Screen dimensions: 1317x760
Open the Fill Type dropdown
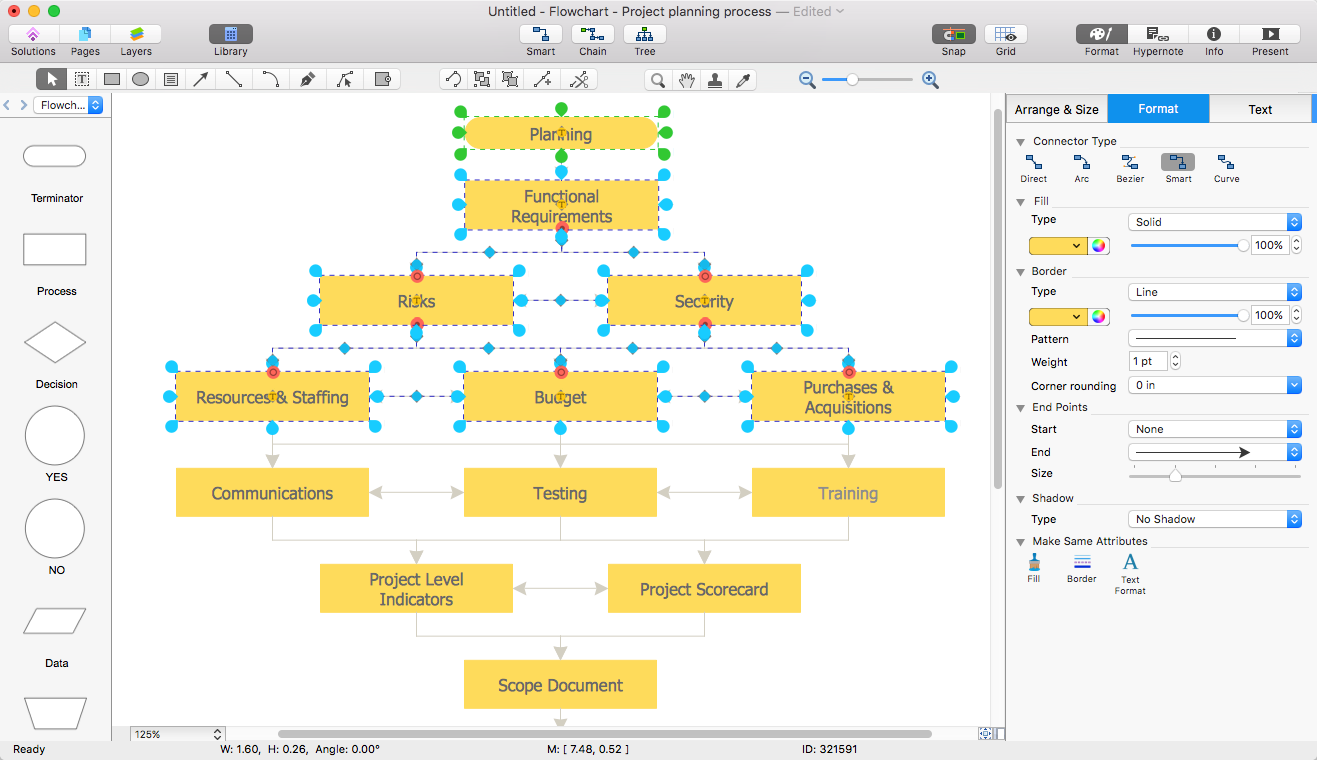coord(1214,222)
